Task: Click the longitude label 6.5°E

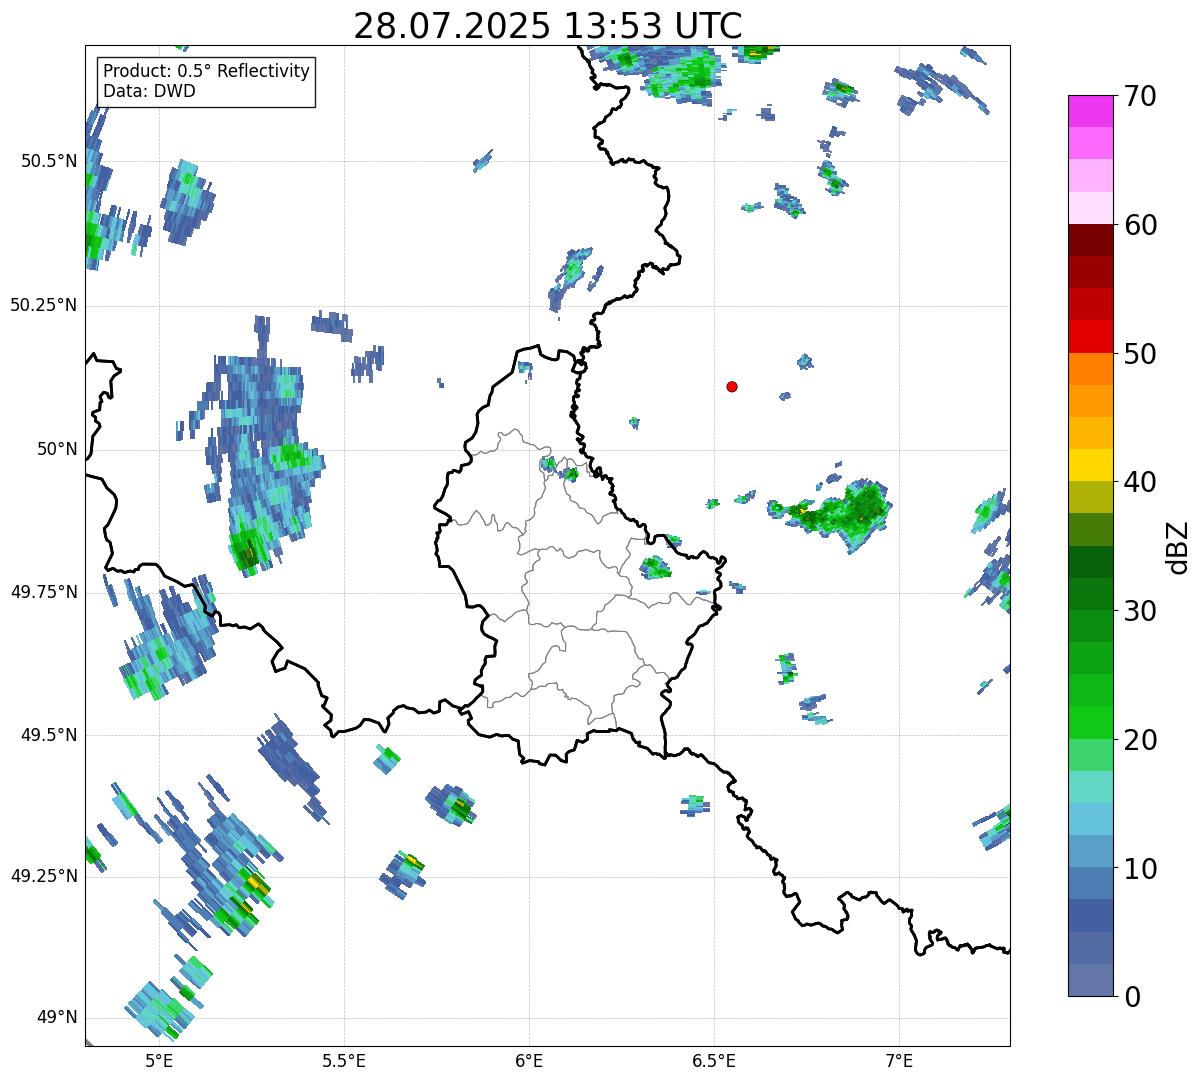Action: coord(714,1060)
